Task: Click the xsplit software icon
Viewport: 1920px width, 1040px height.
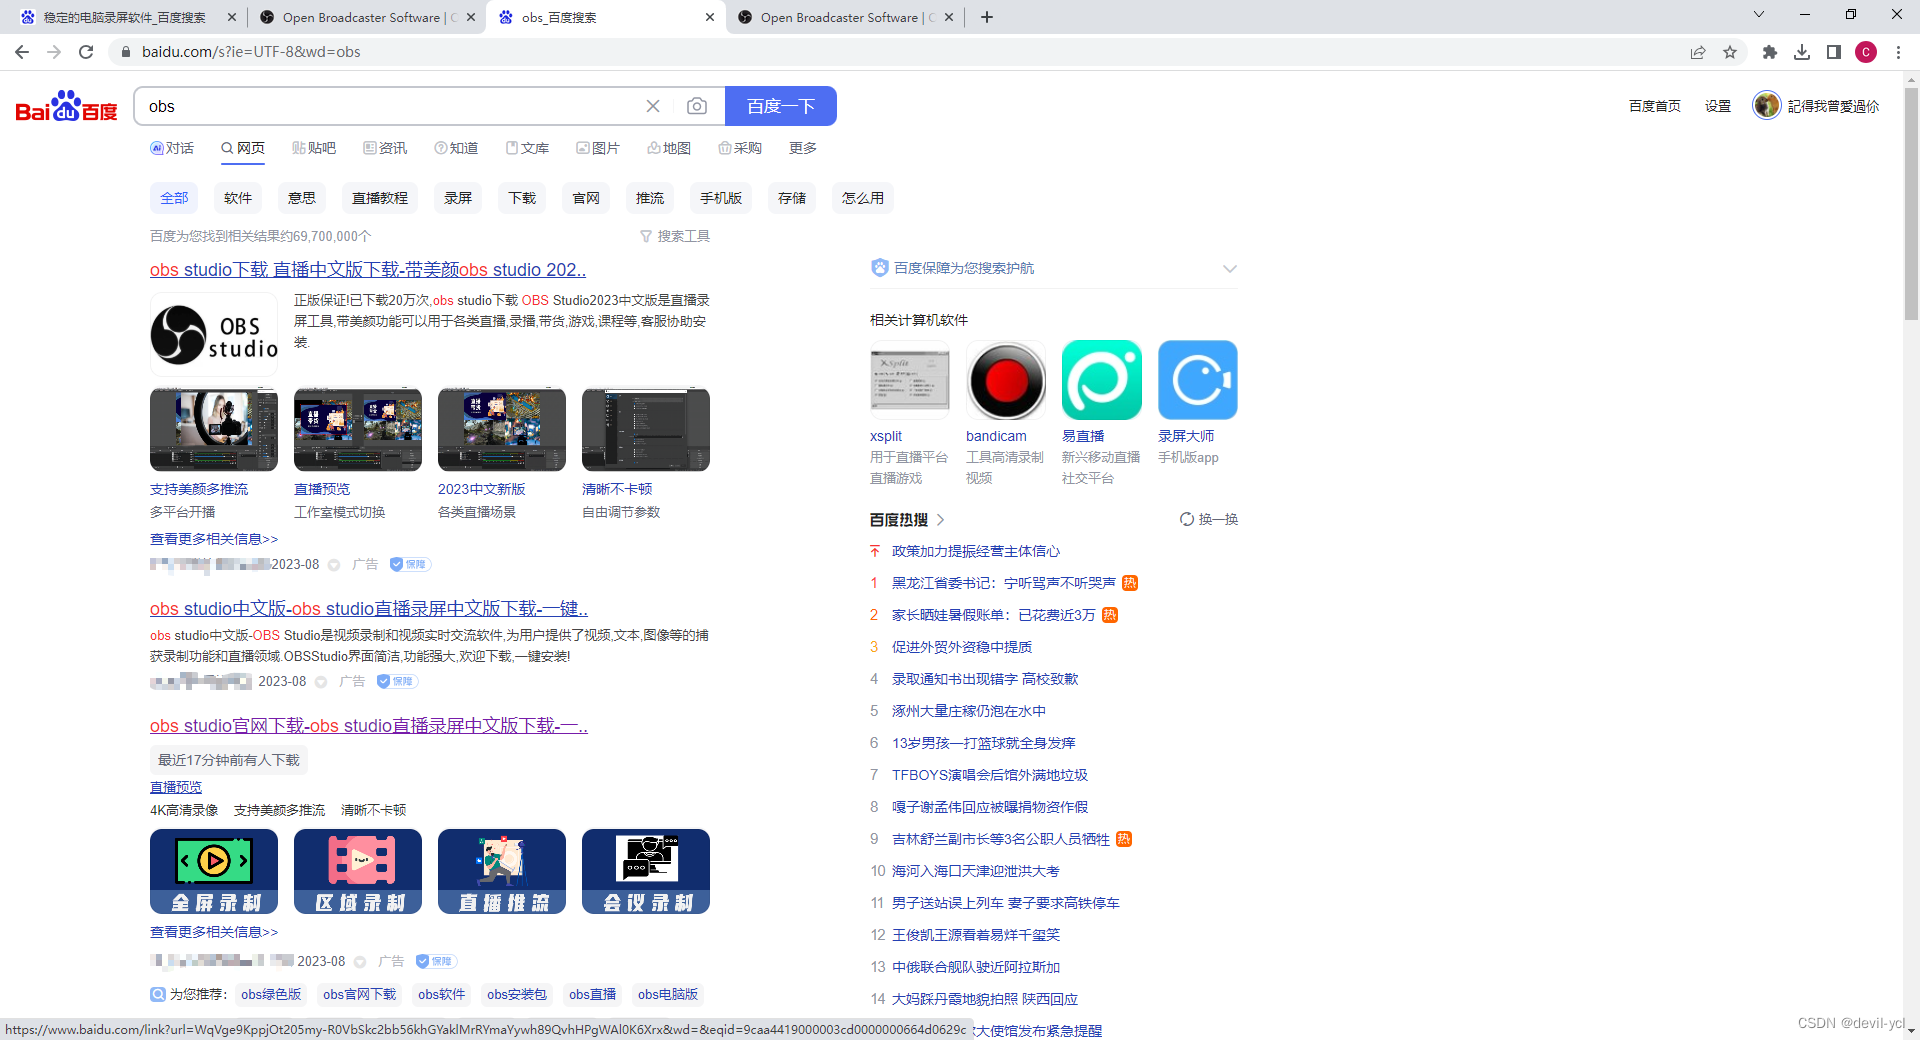Action: [x=909, y=380]
